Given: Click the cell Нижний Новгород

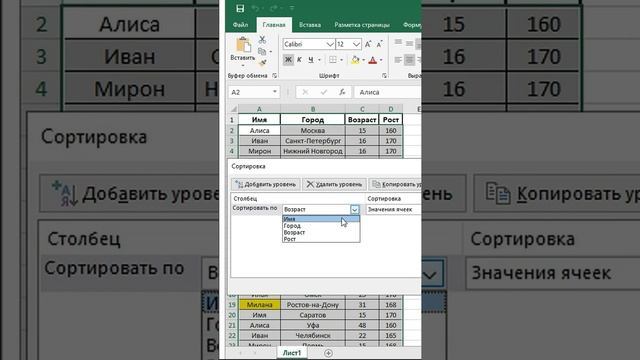Looking at the screenshot, I should click(313, 151).
